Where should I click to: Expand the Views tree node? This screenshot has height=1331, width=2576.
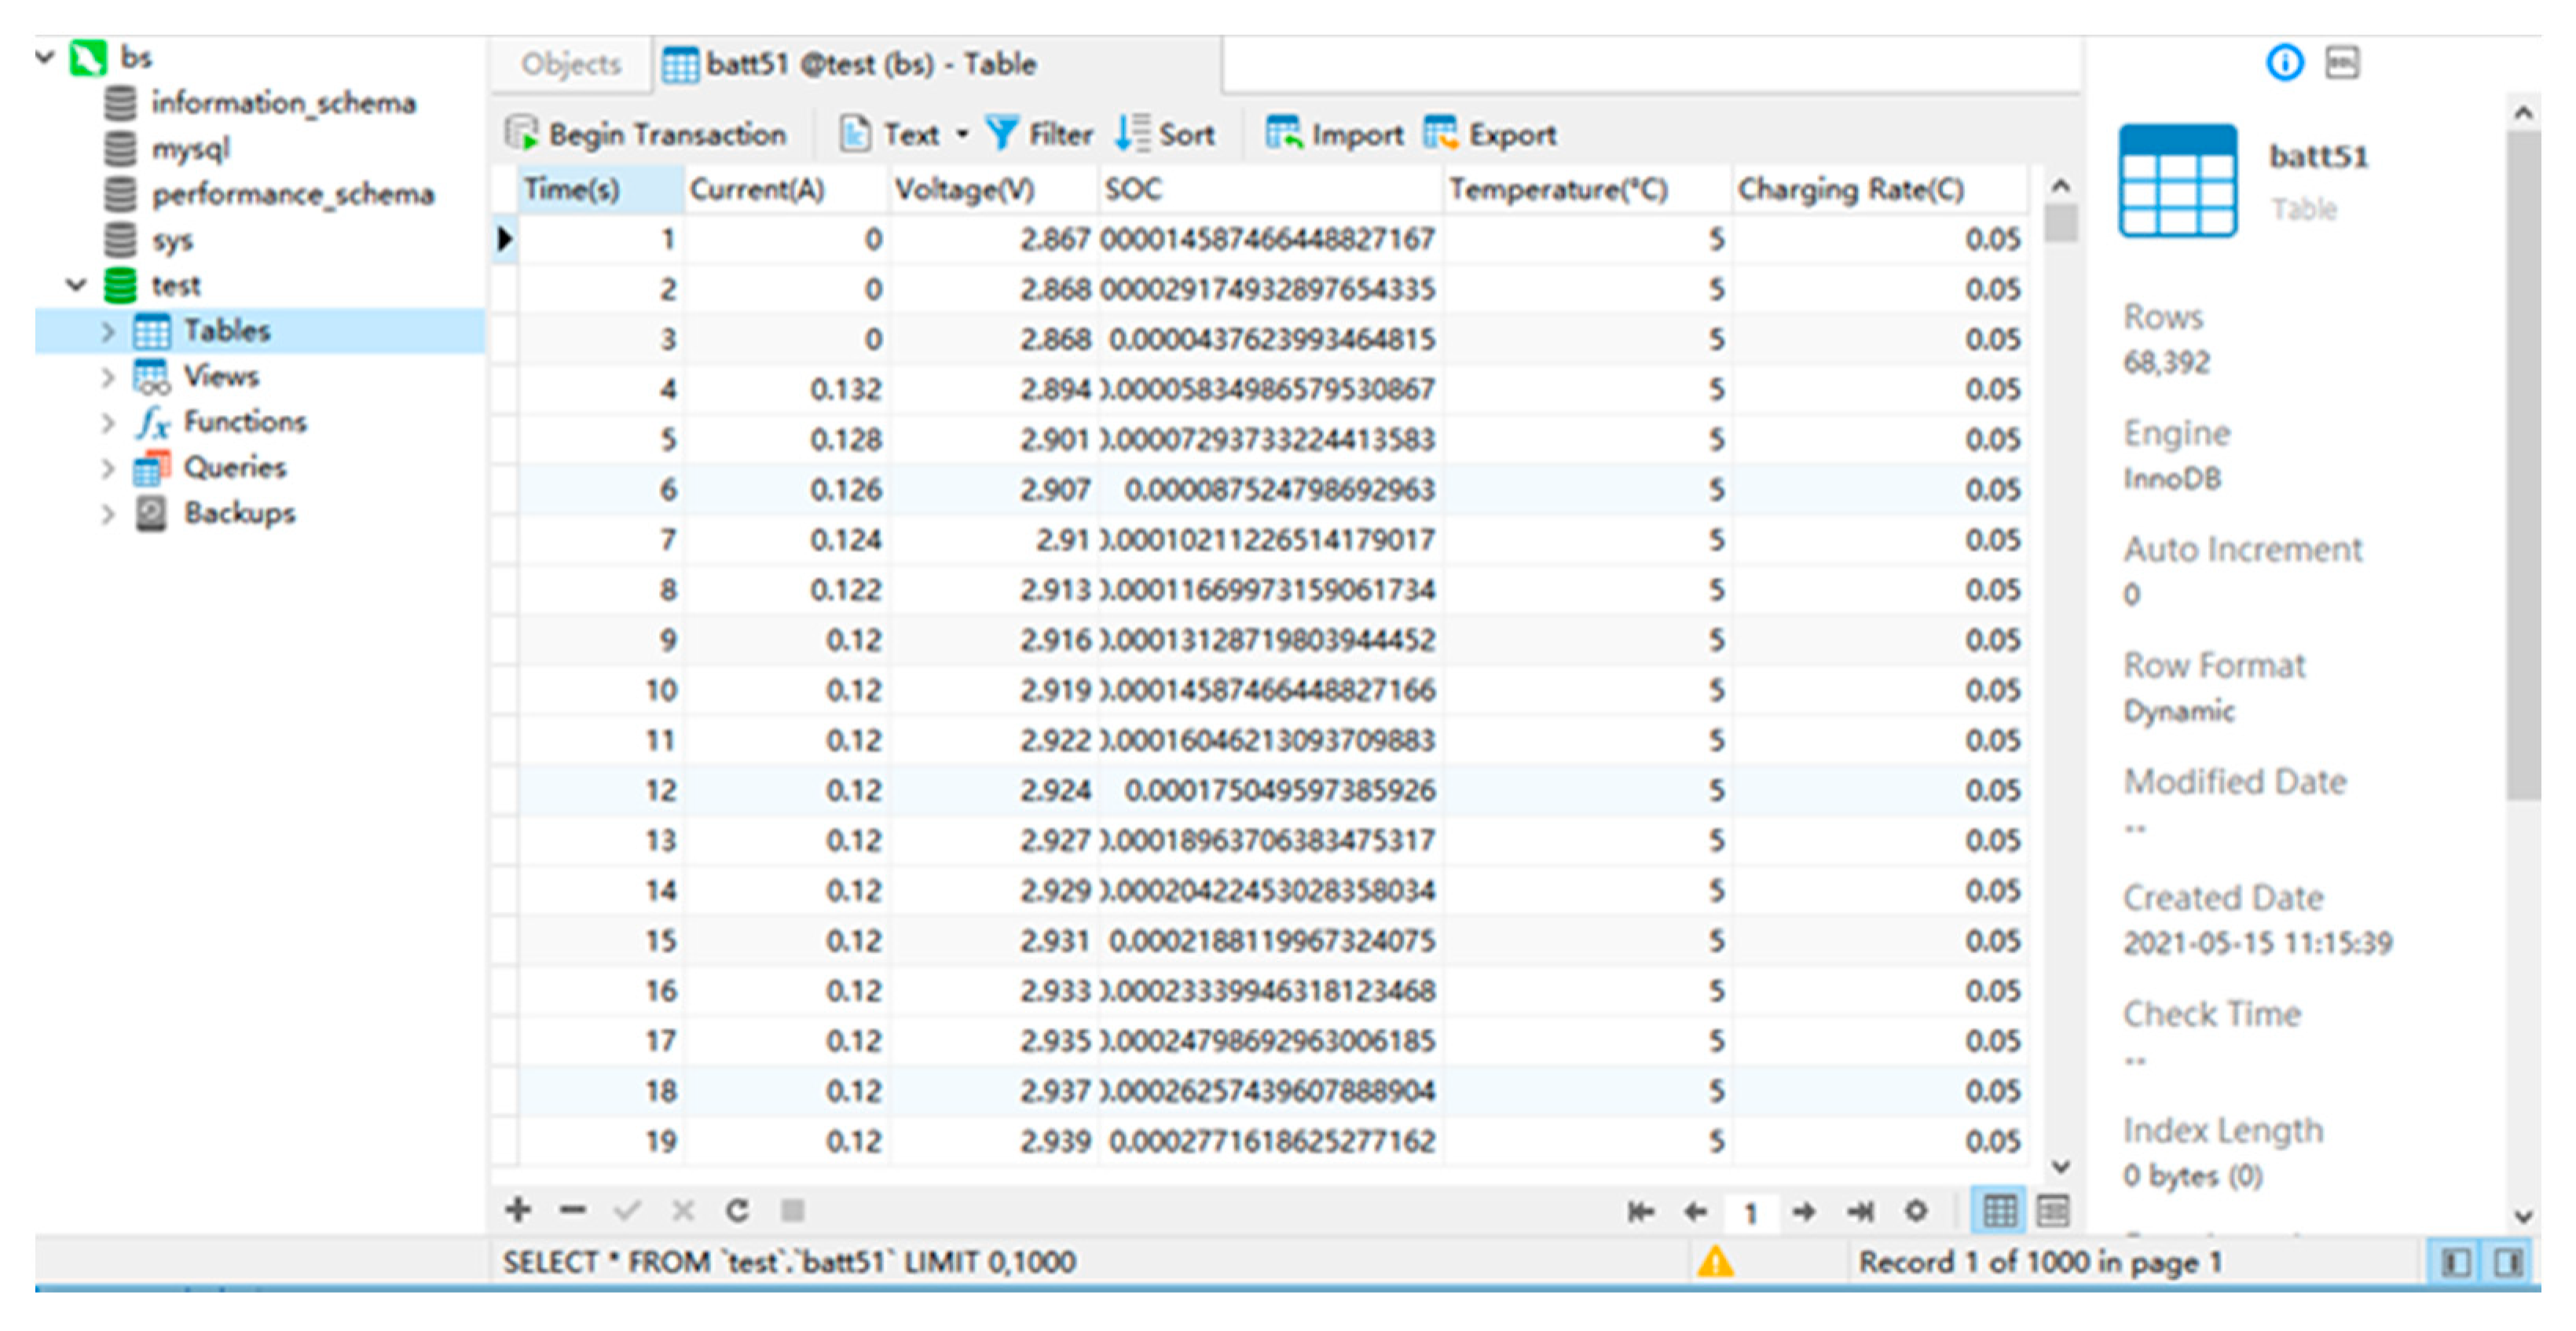pos(108,377)
